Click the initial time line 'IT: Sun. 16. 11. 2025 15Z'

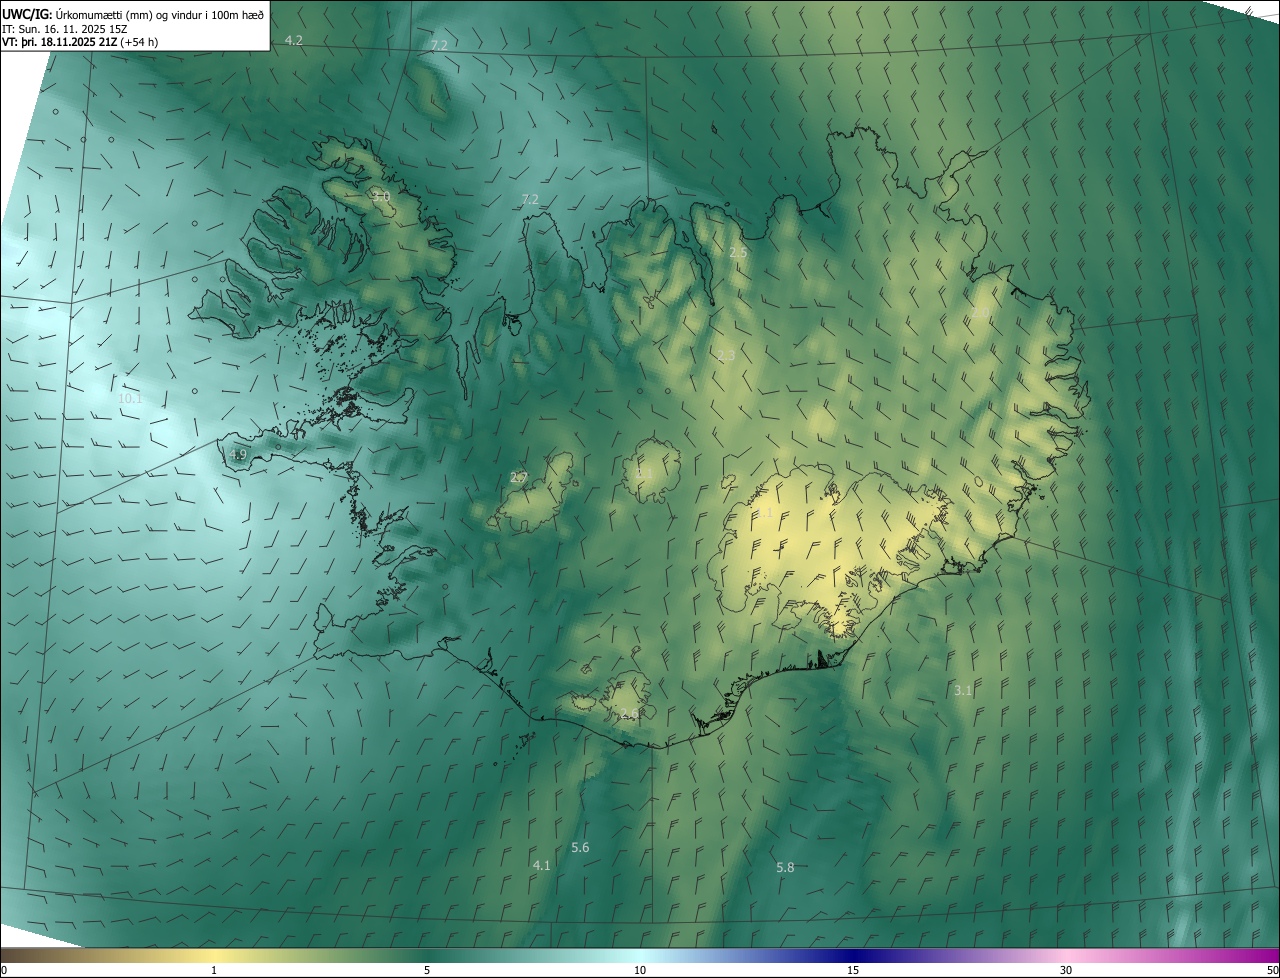pyautogui.click(x=66, y=28)
